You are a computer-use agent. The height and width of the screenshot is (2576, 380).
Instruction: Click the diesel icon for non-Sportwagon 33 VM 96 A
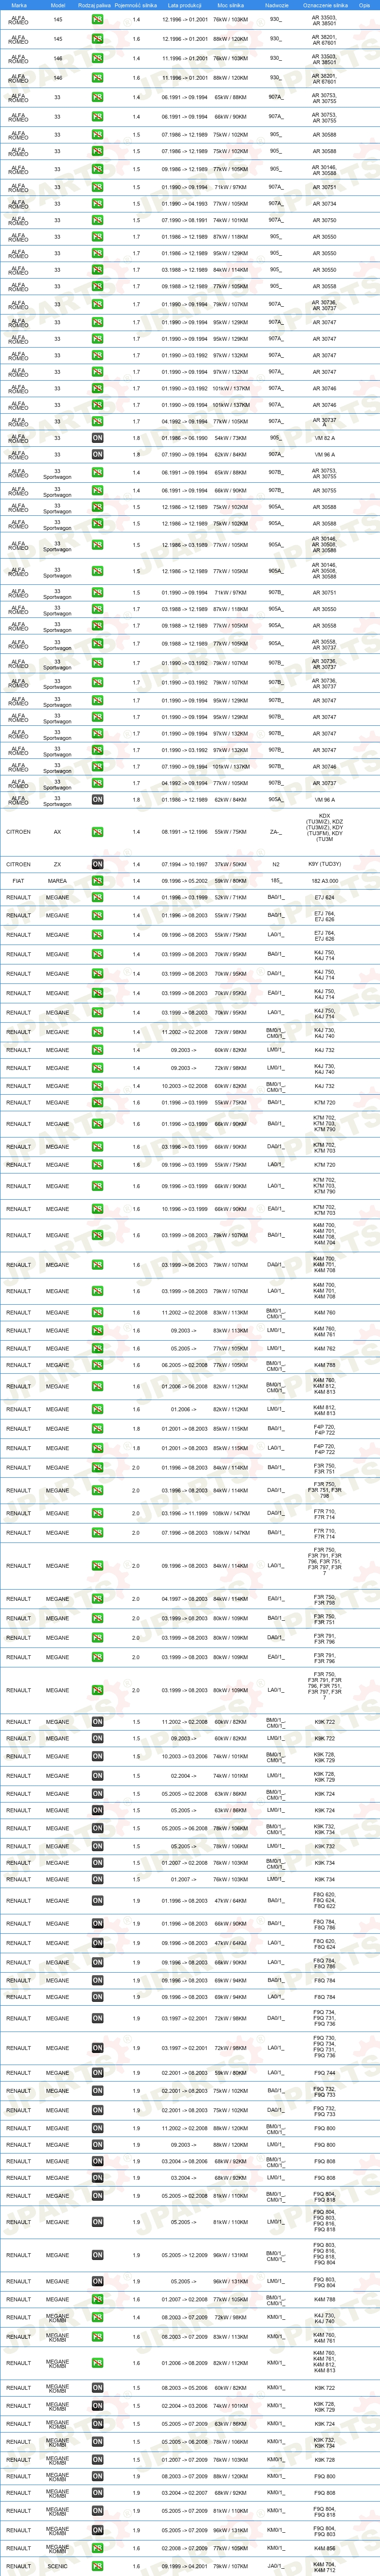[97, 455]
